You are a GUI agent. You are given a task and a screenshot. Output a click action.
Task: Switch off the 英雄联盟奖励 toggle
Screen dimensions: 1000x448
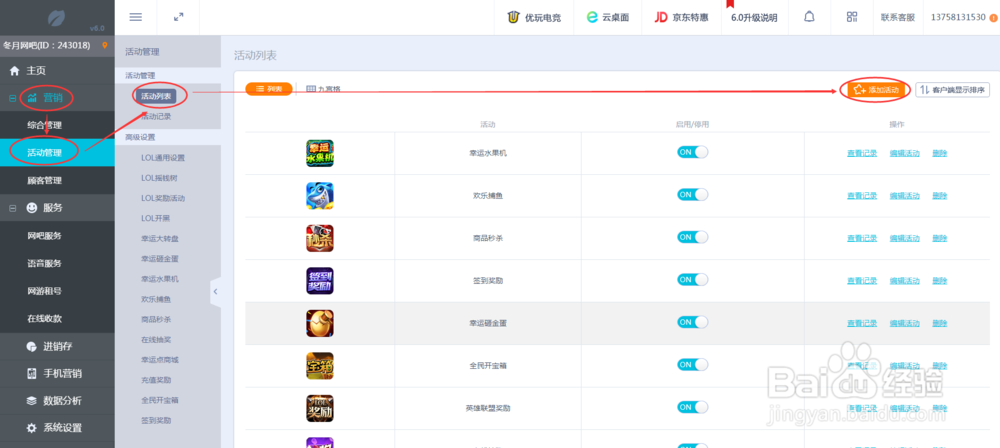point(693,407)
